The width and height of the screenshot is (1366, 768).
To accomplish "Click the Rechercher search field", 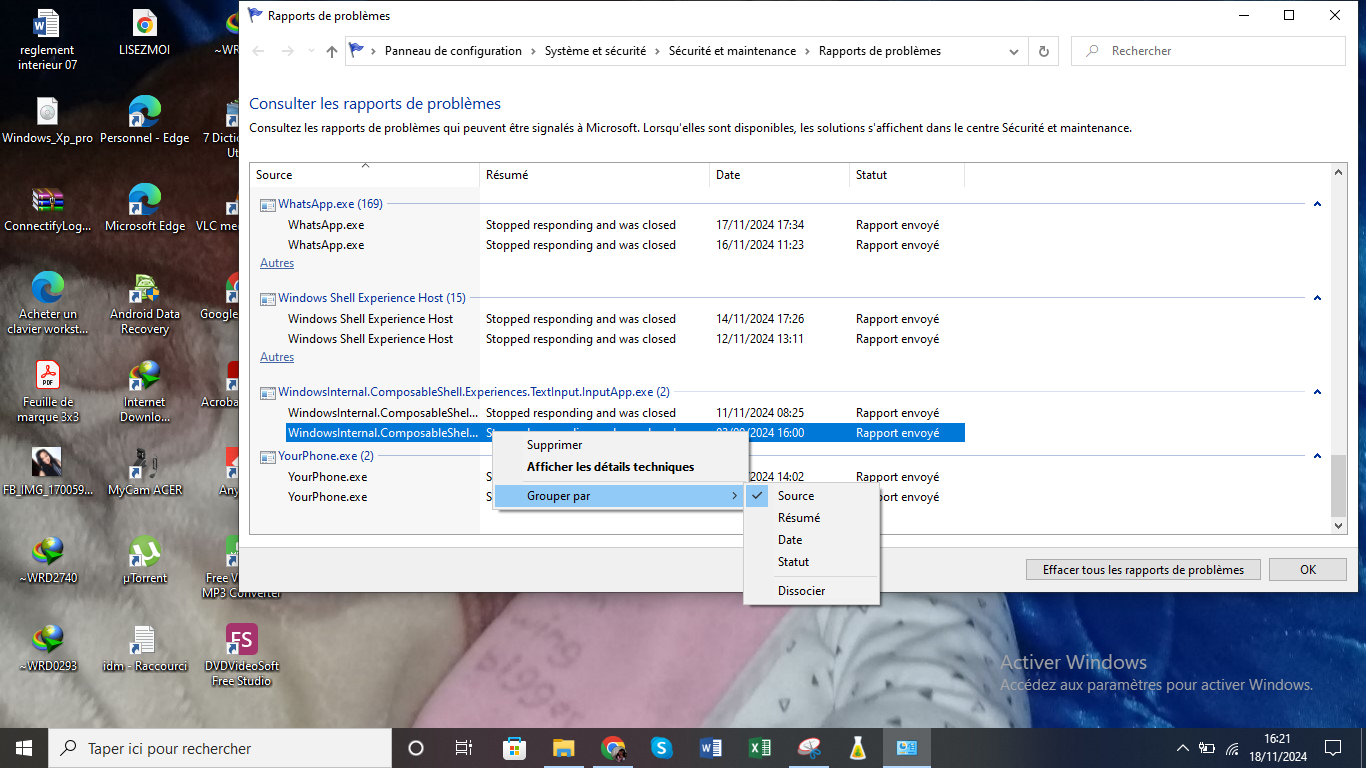I will [x=1208, y=51].
